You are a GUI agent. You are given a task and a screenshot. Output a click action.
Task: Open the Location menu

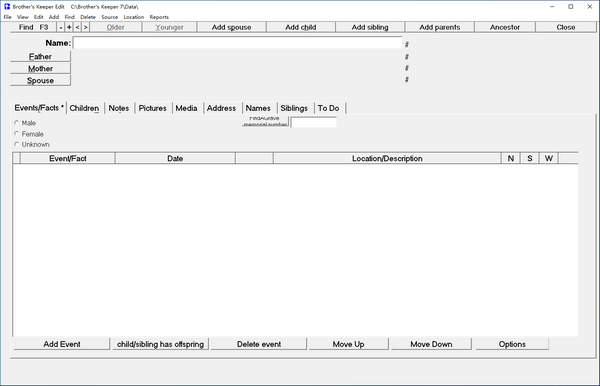[134, 17]
